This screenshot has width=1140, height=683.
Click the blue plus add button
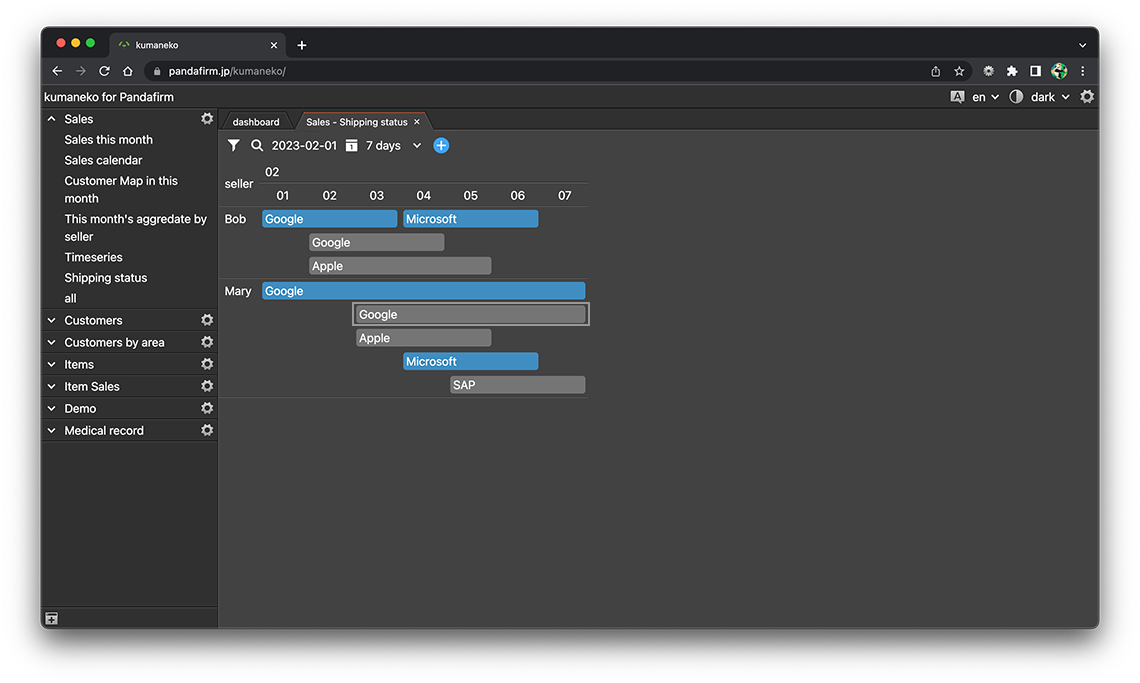point(441,146)
